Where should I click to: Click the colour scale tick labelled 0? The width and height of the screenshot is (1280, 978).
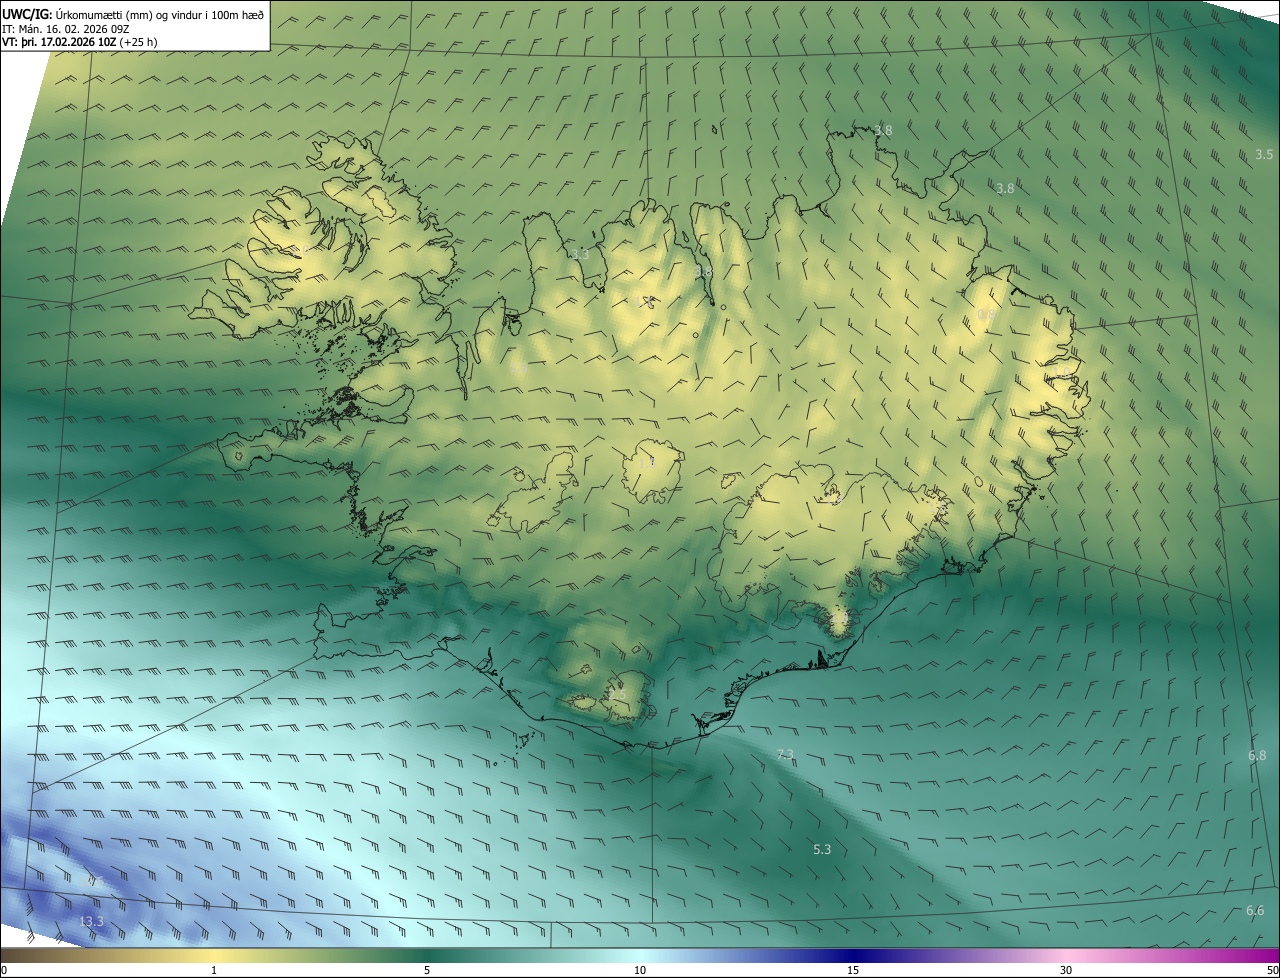click(x=3, y=970)
